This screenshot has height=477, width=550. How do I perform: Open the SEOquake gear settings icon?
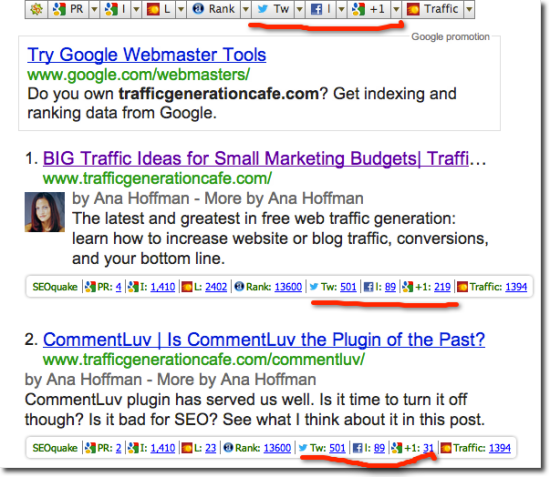36,9
